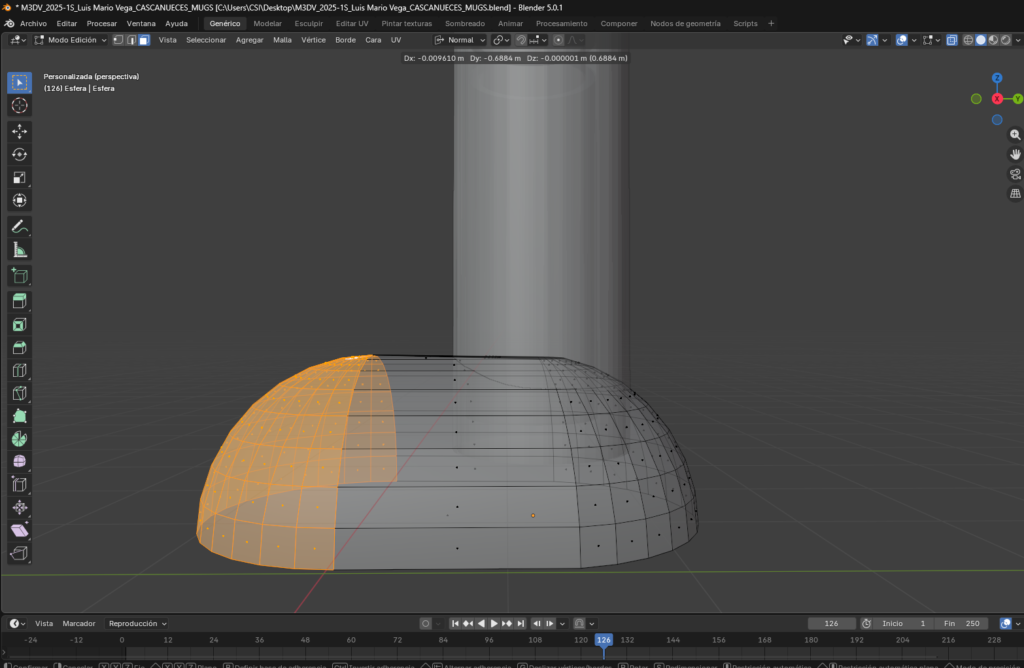1024x668 pixels.
Task: Select the Rotate tool
Action: coord(19,154)
